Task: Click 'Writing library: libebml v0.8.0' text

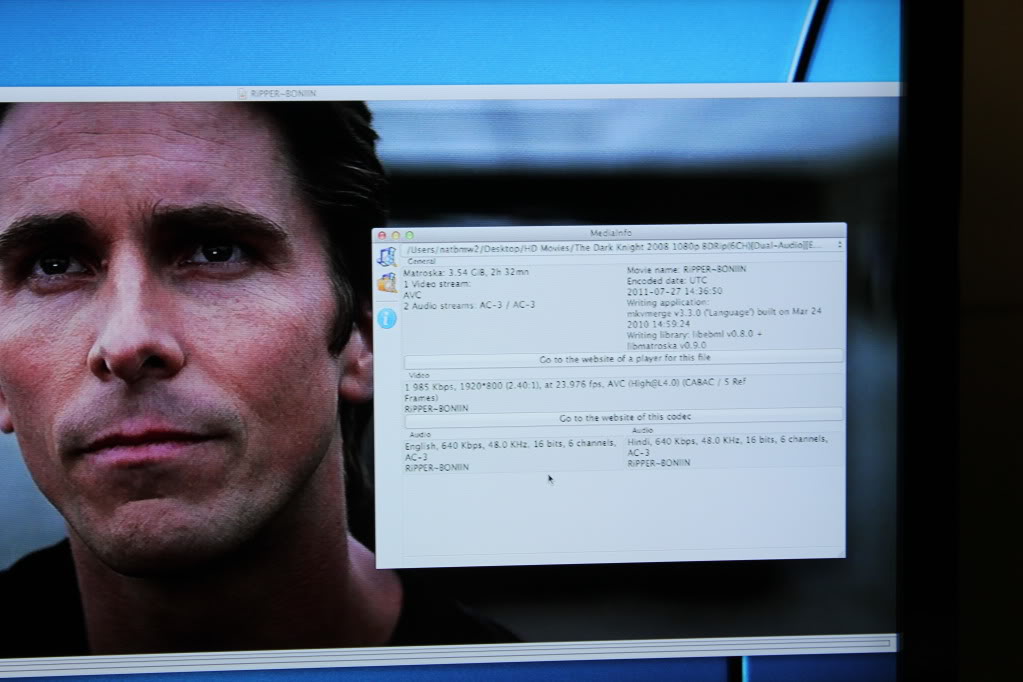Action: 694,334
